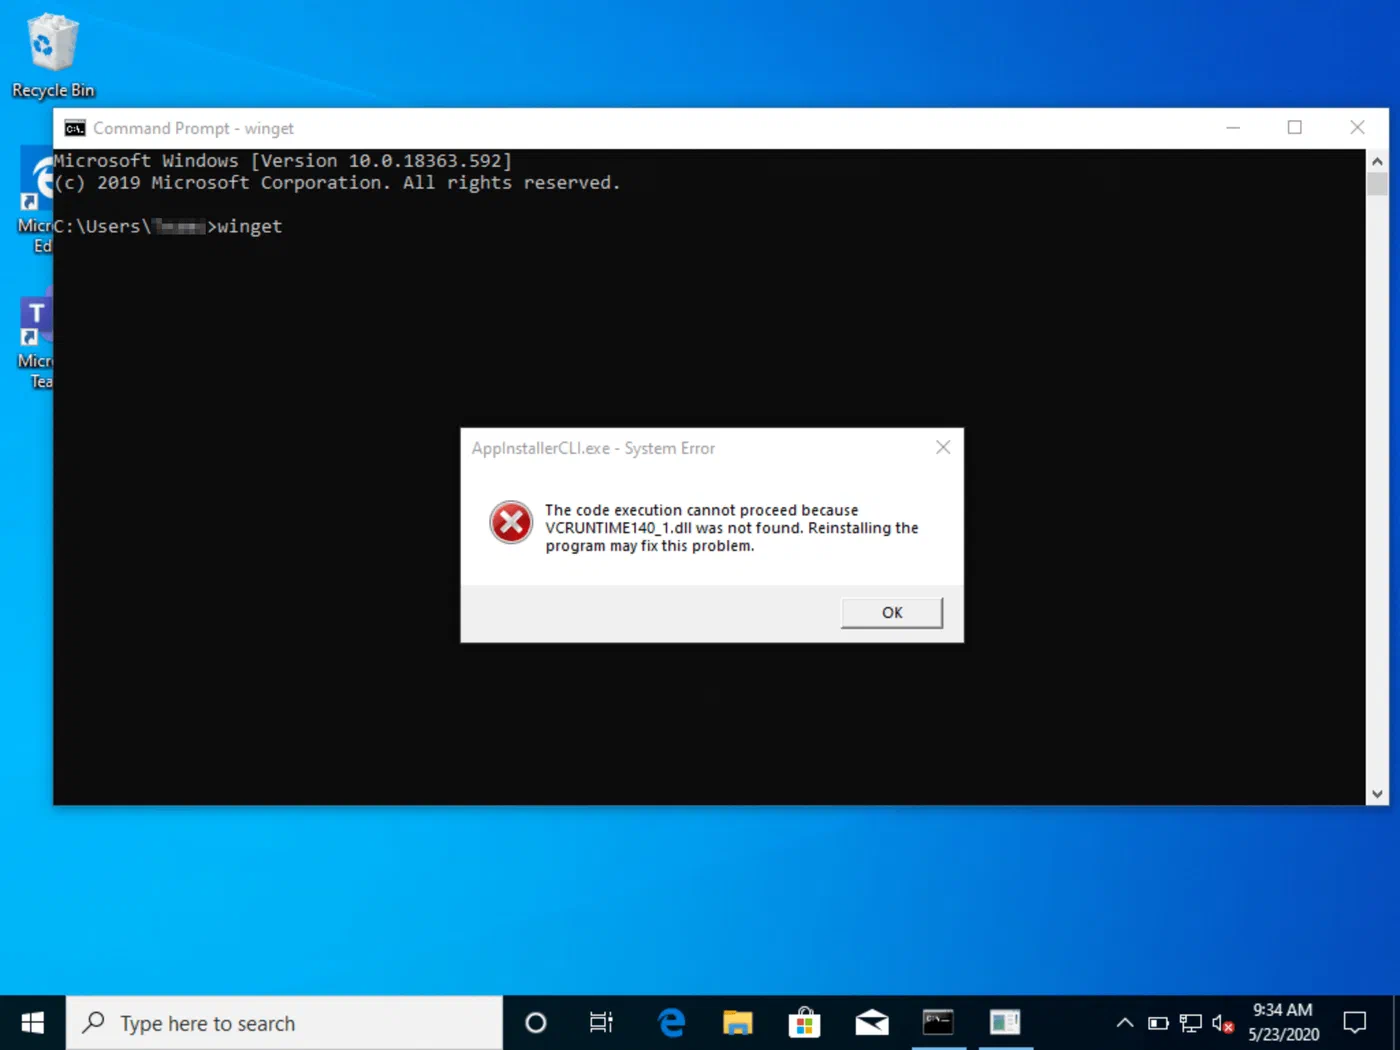Viewport: 1400px width, 1050px height.
Task: Open the Action Center notifications icon
Action: 1355,1023
